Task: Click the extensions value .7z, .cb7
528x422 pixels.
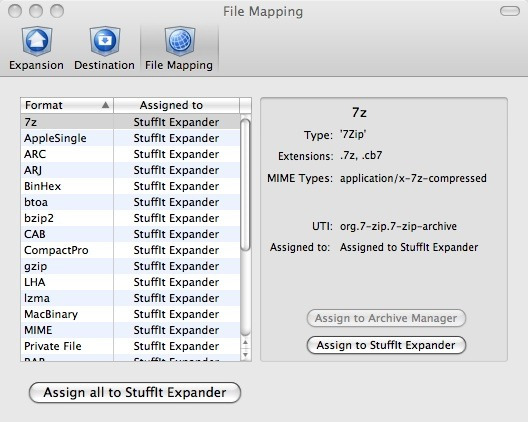Action: 361,156
